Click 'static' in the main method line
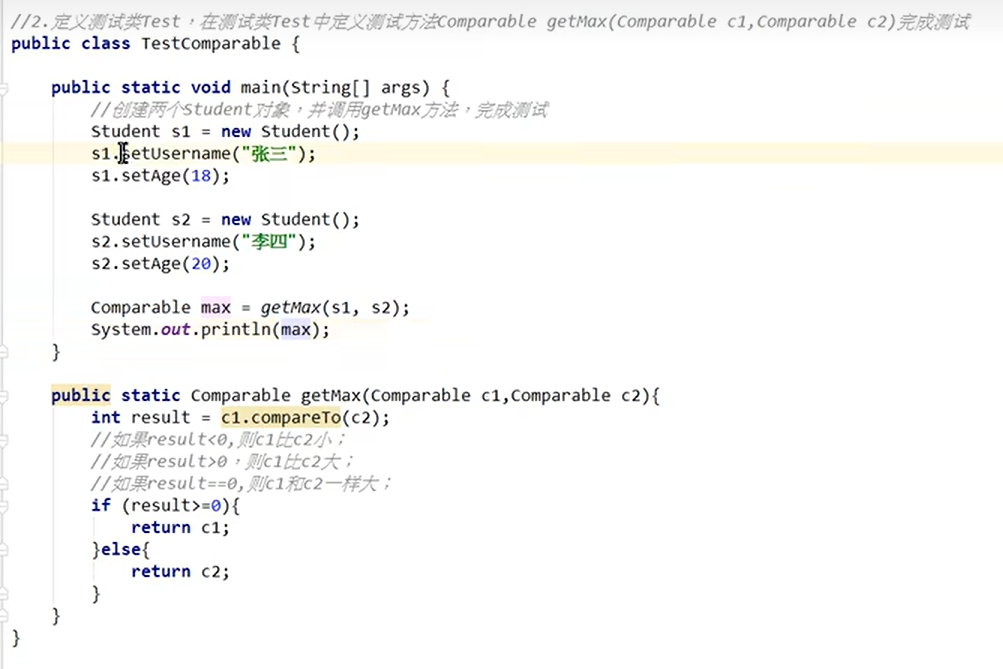Image resolution: width=1003 pixels, height=669 pixels. (150, 88)
